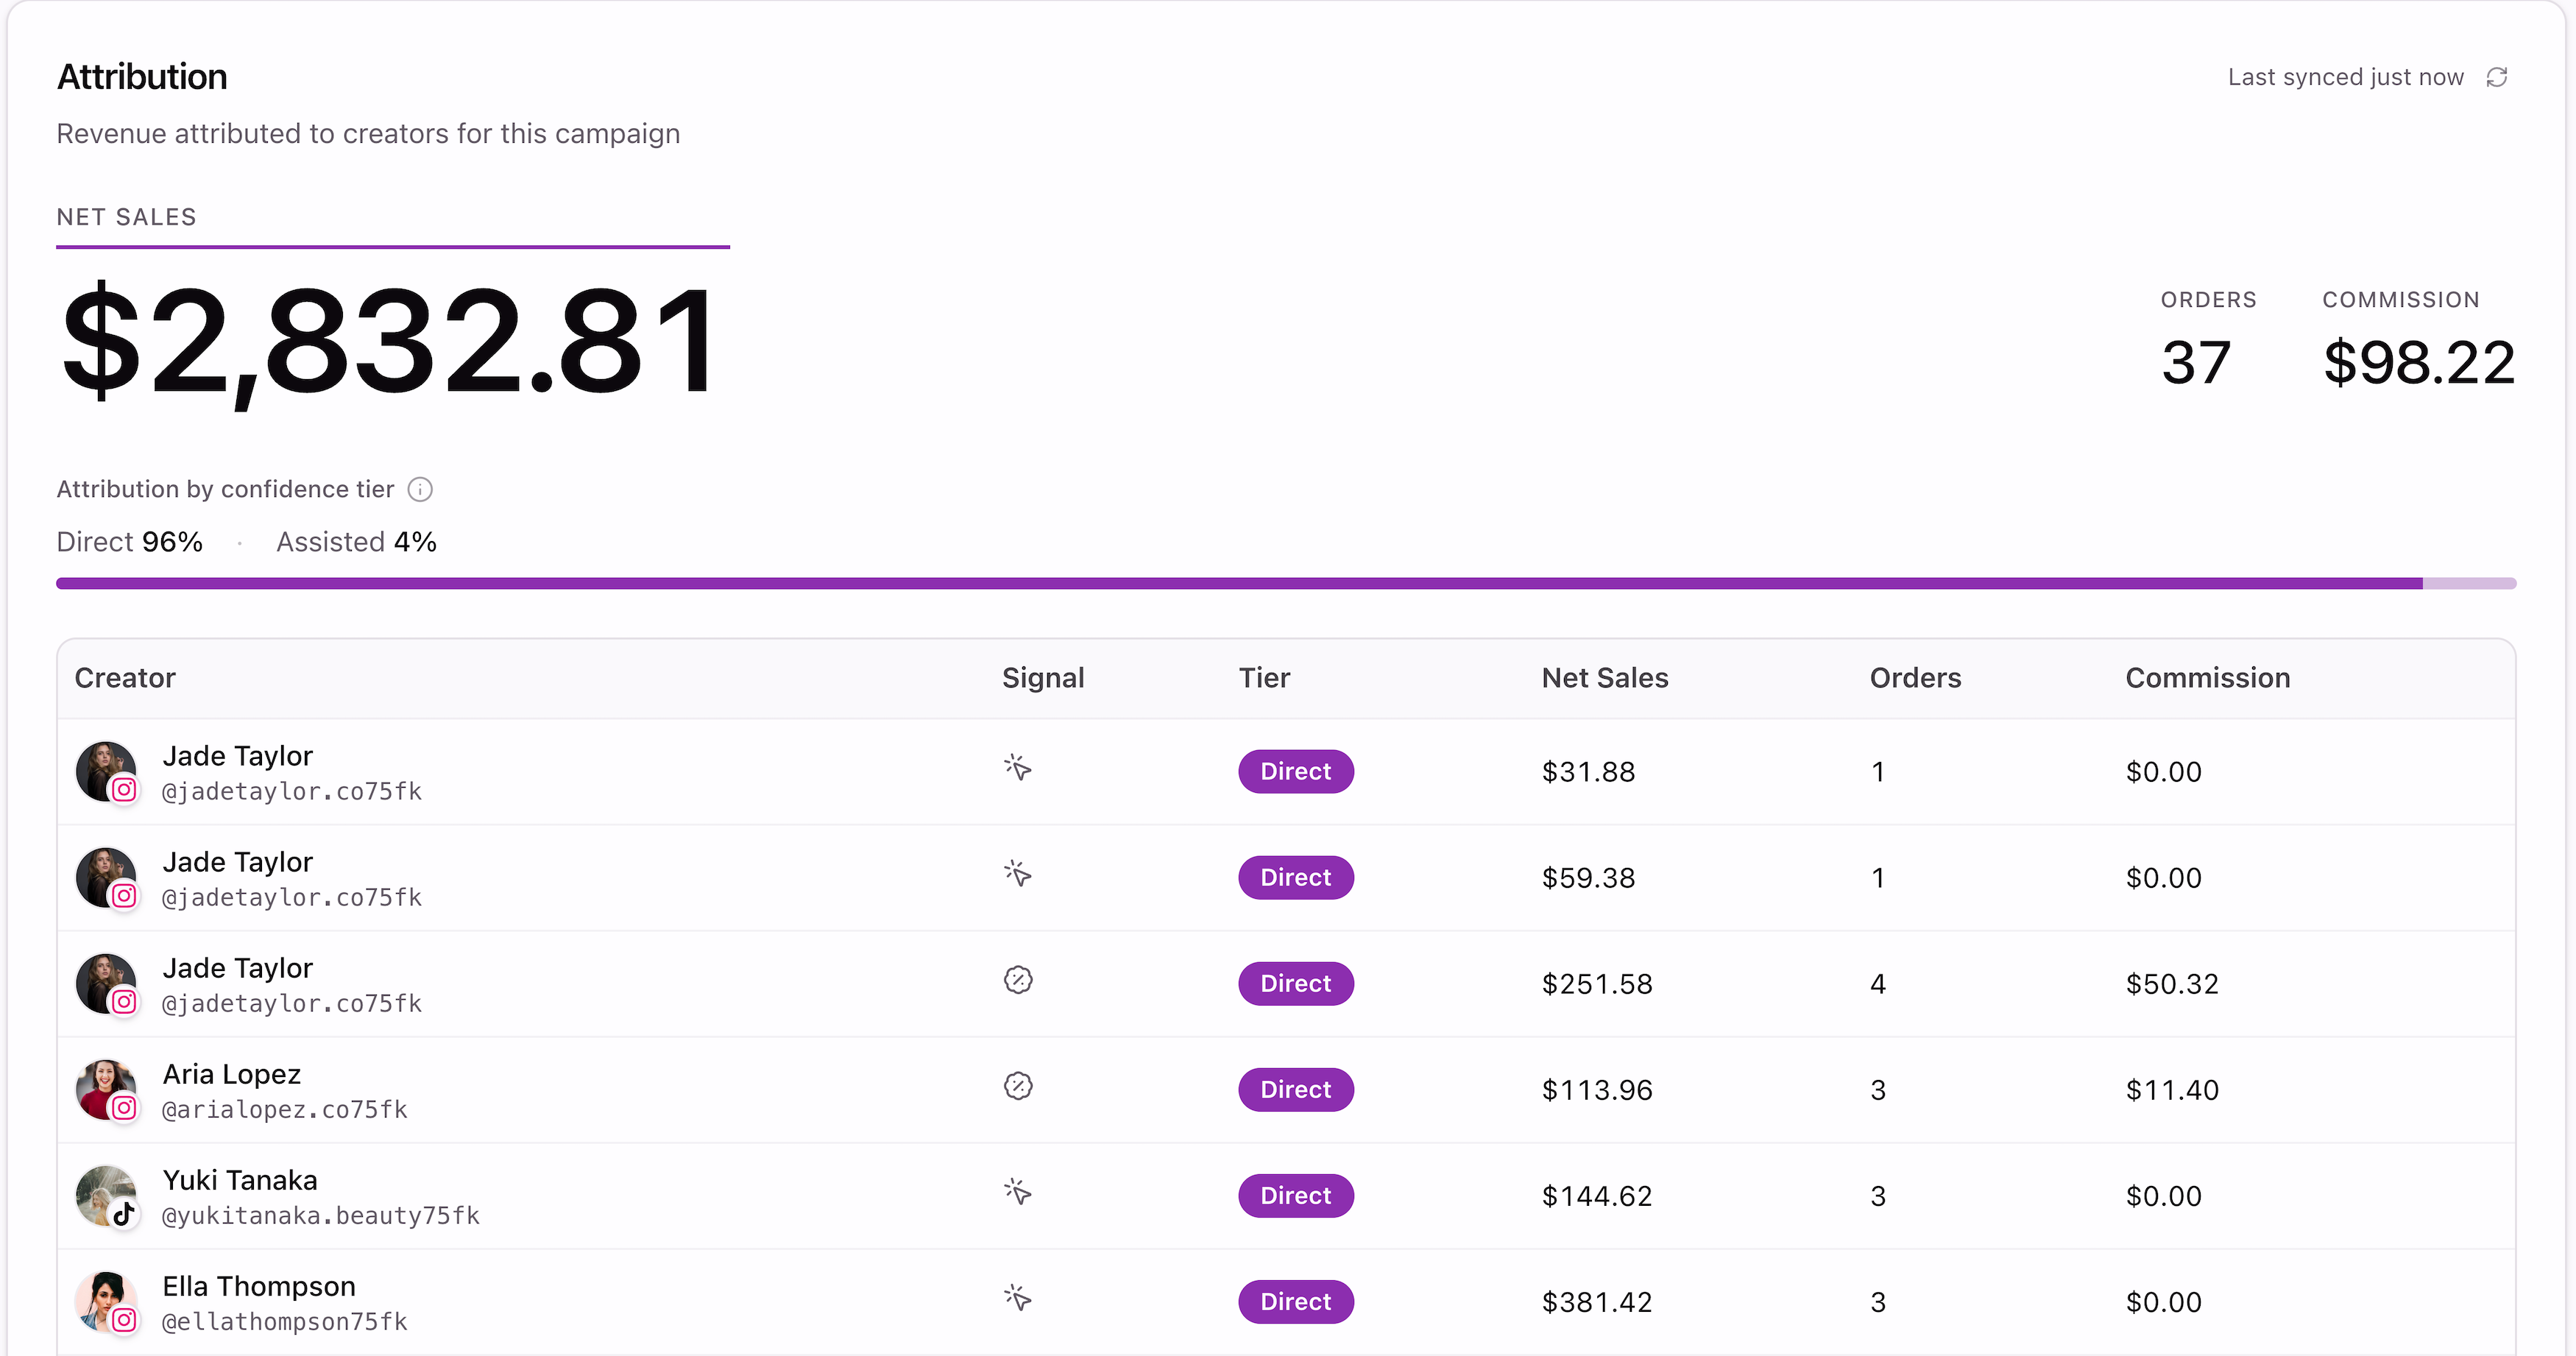
Task: Click the $11.40 commission cell
Action: [x=2172, y=1089]
